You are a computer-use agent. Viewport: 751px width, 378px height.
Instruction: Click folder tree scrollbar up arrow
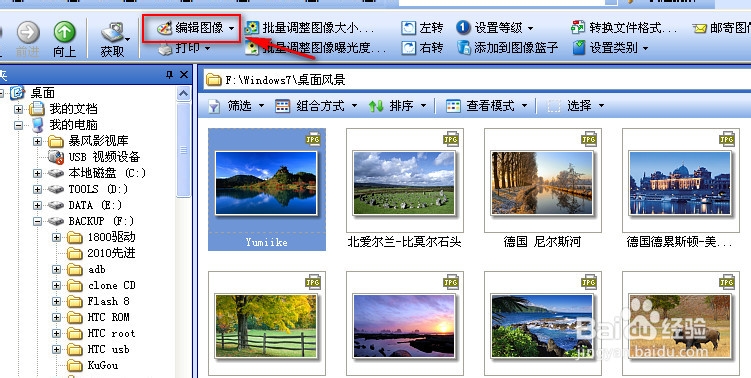tap(183, 93)
